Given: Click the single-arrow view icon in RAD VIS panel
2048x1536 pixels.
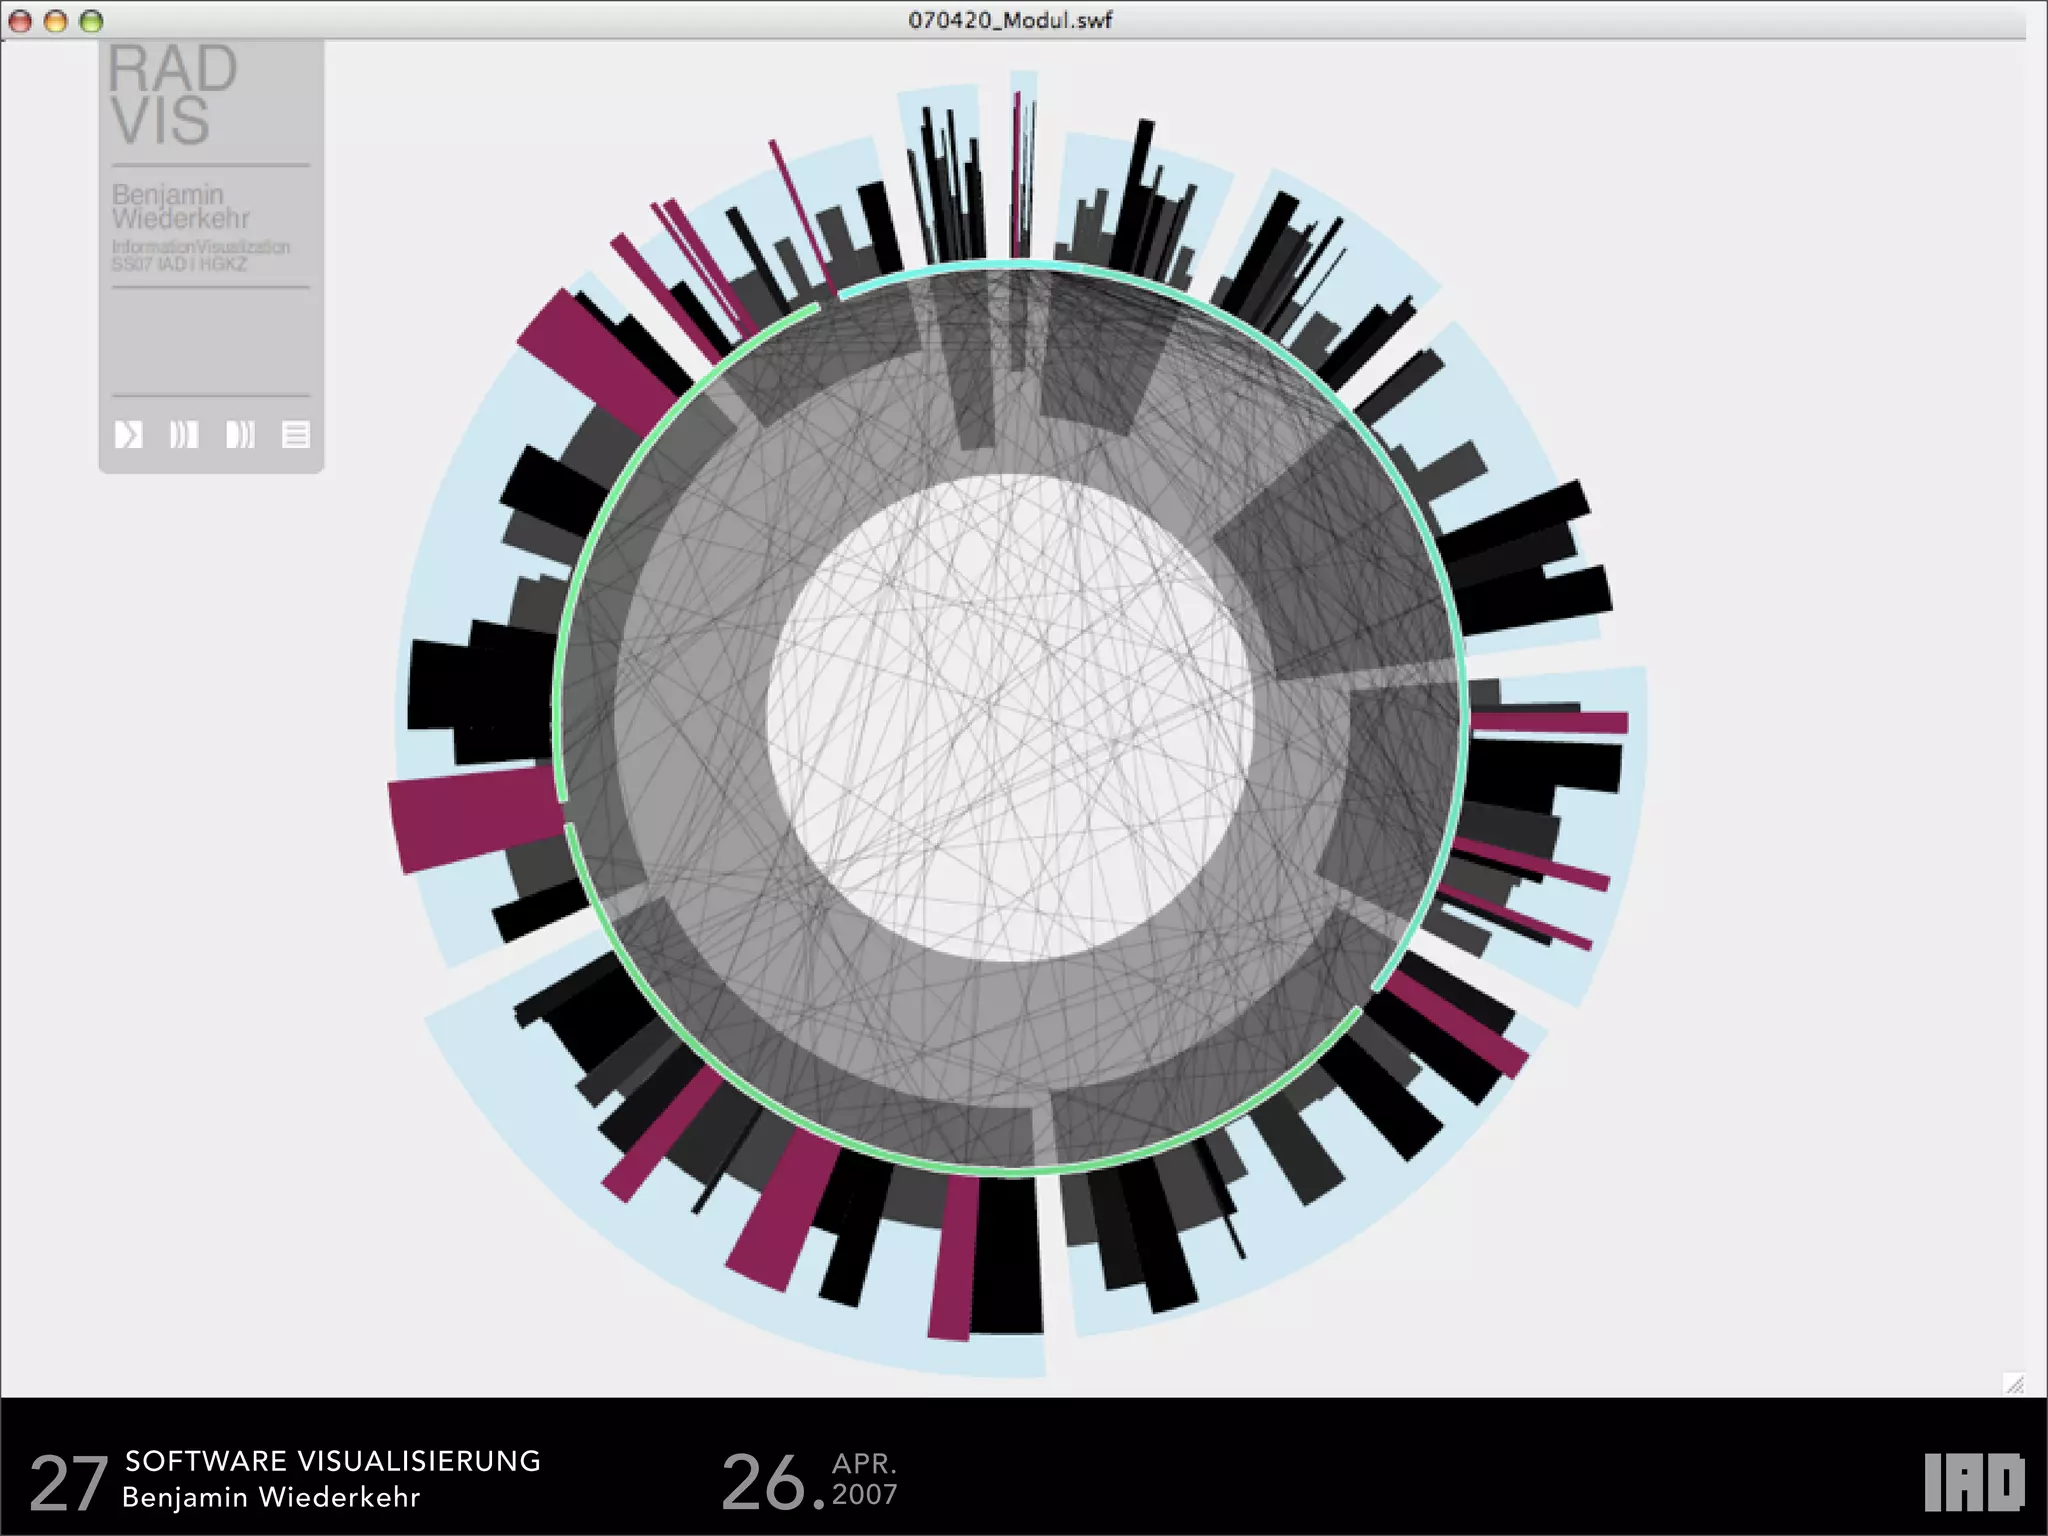Looking at the screenshot, I should [128, 434].
